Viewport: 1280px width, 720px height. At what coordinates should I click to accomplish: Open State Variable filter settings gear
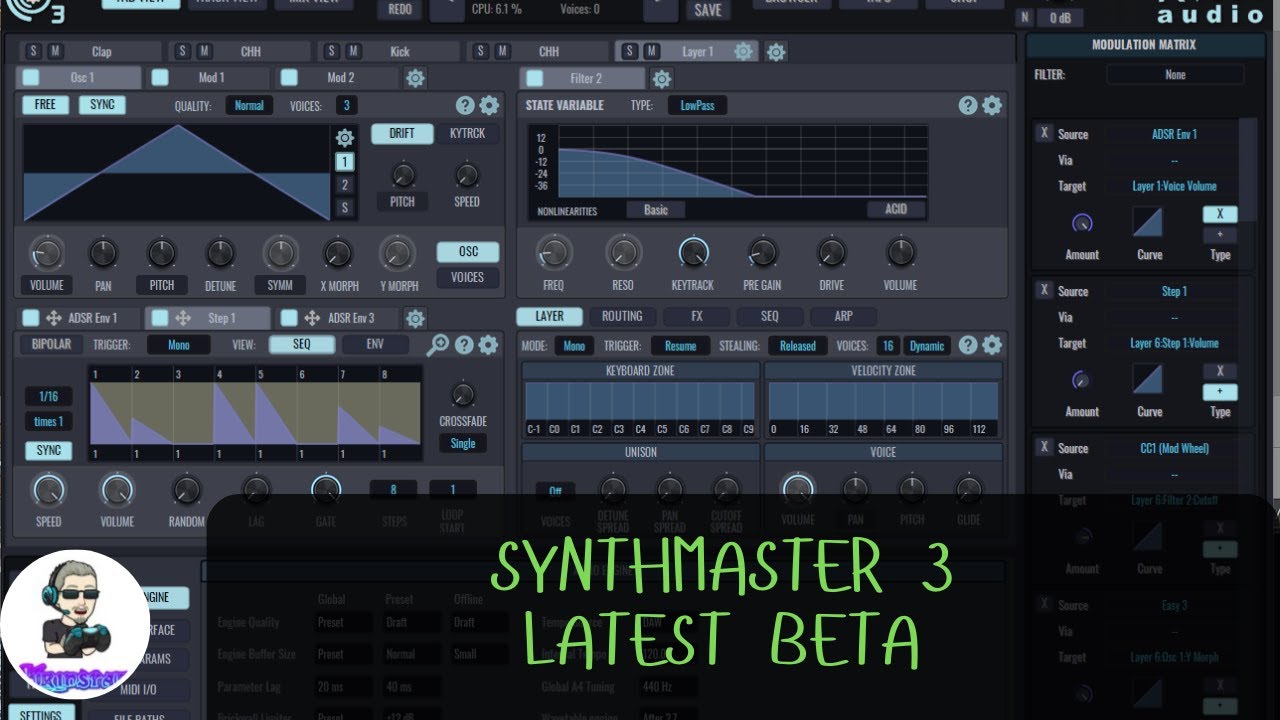992,106
